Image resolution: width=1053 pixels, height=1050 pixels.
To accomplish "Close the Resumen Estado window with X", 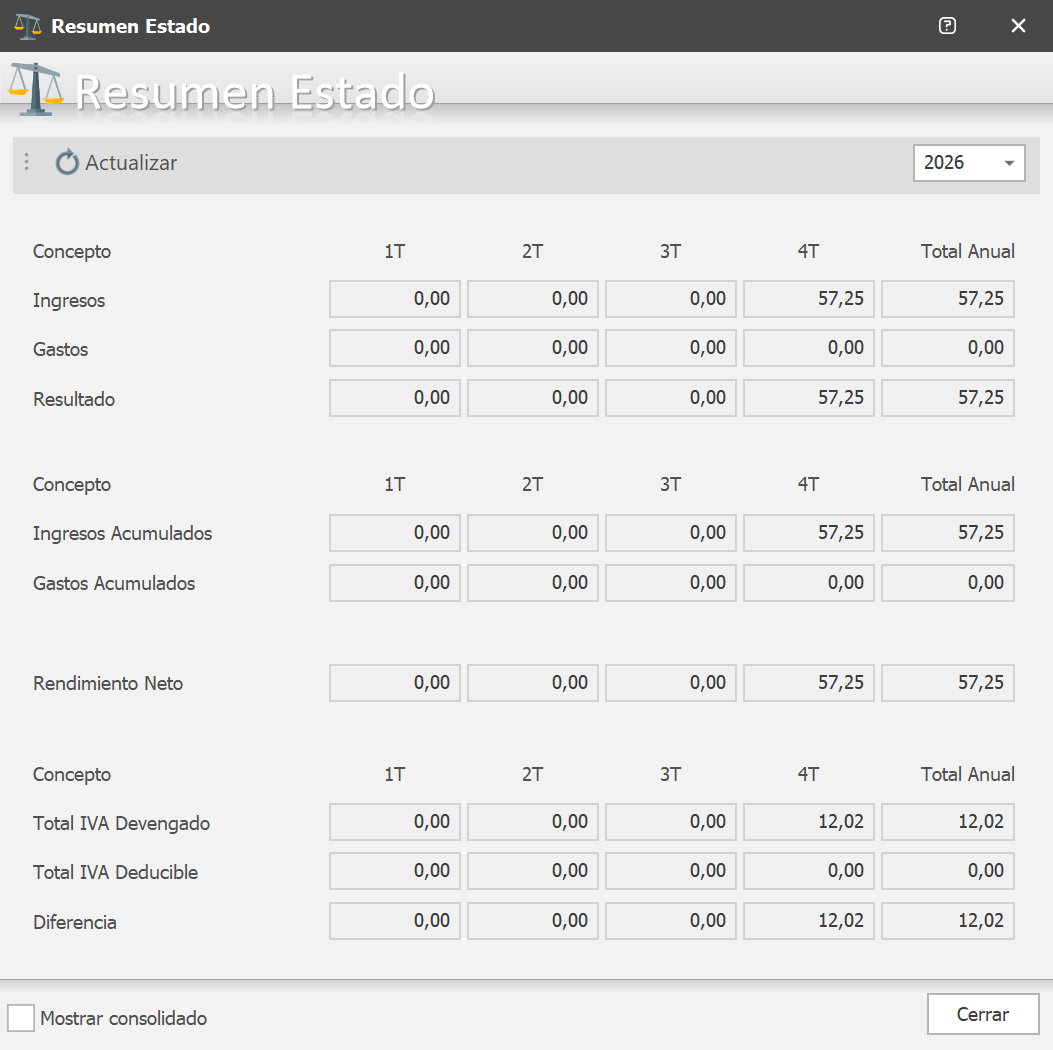I will click(1018, 26).
